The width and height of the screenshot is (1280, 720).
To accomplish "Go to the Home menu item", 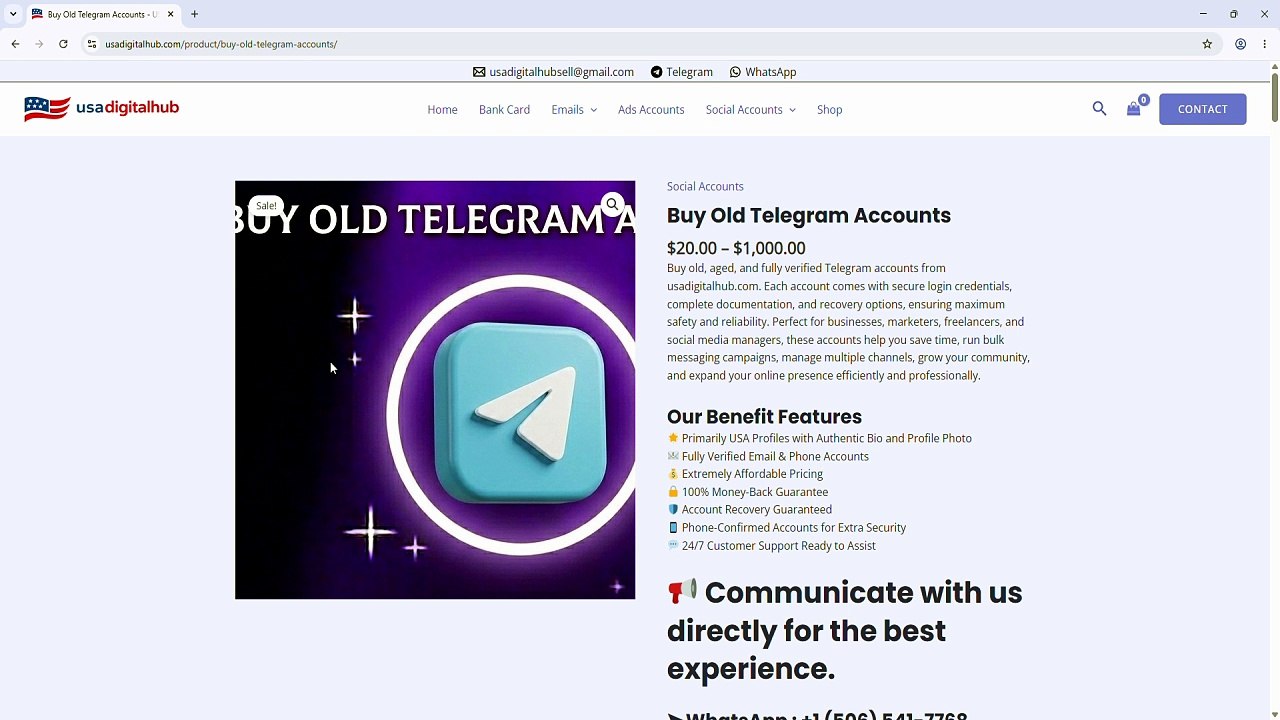I will (442, 110).
